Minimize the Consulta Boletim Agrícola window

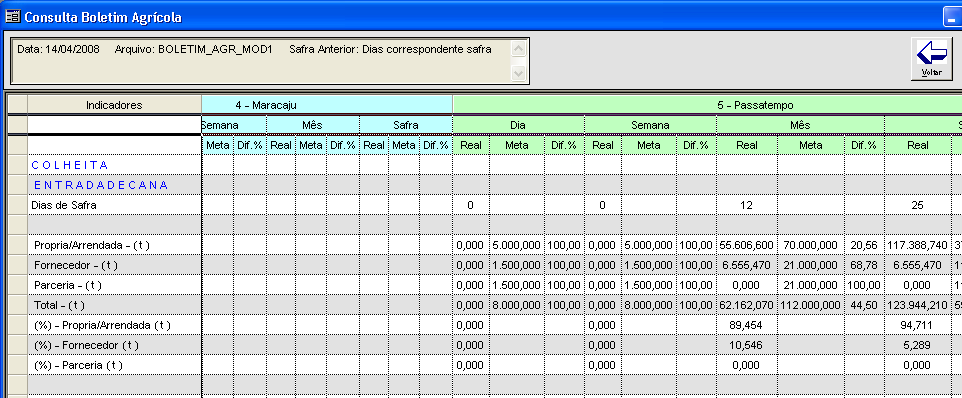(x=952, y=17)
